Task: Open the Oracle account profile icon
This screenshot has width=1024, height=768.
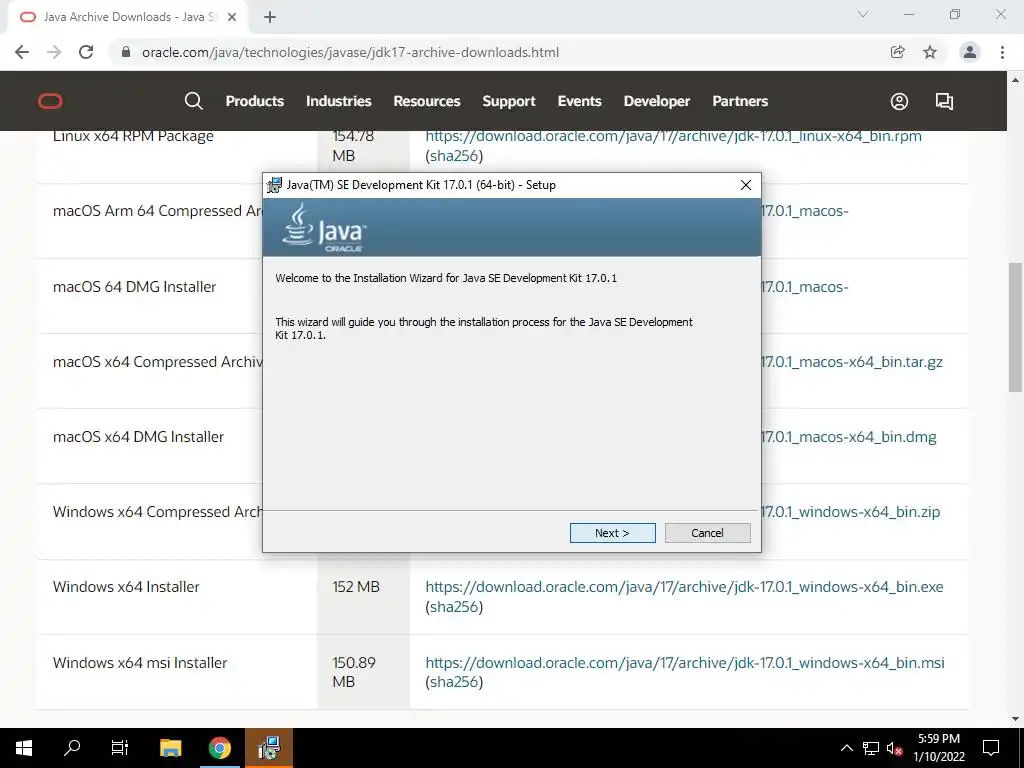Action: pyautogui.click(x=899, y=101)
